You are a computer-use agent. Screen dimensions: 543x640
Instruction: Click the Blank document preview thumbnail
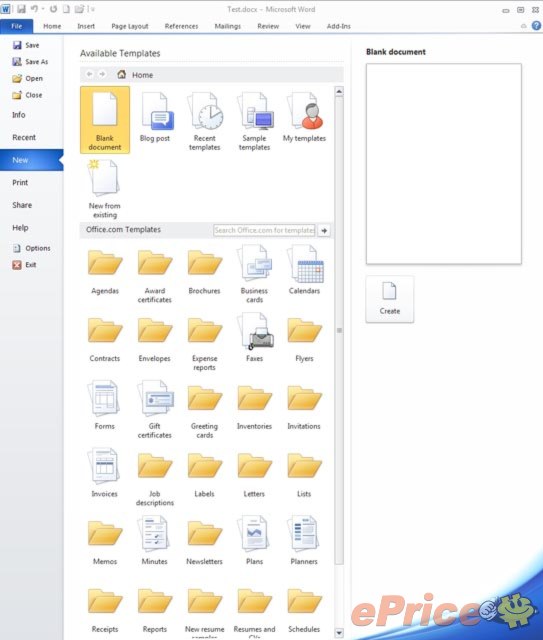[444, 164]
